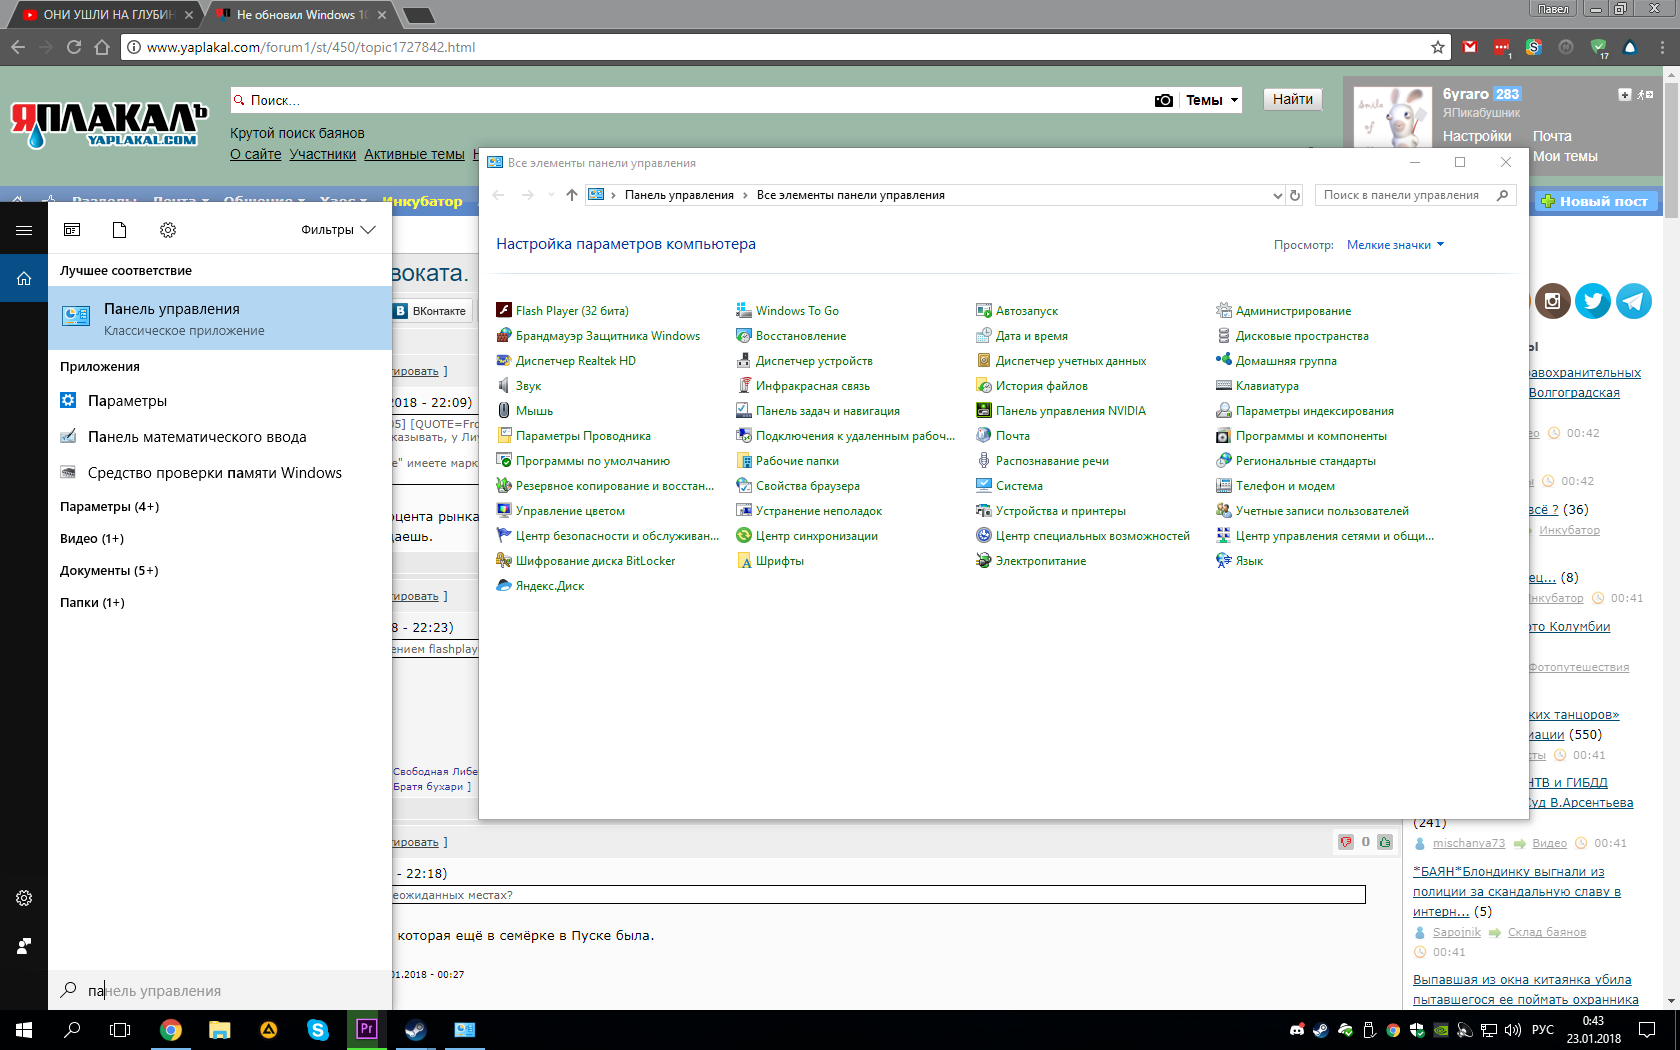Open Диспетчер устройств item
Image resolution: width=1680 pixels, height=1050 pixels.
click(804, 361)
